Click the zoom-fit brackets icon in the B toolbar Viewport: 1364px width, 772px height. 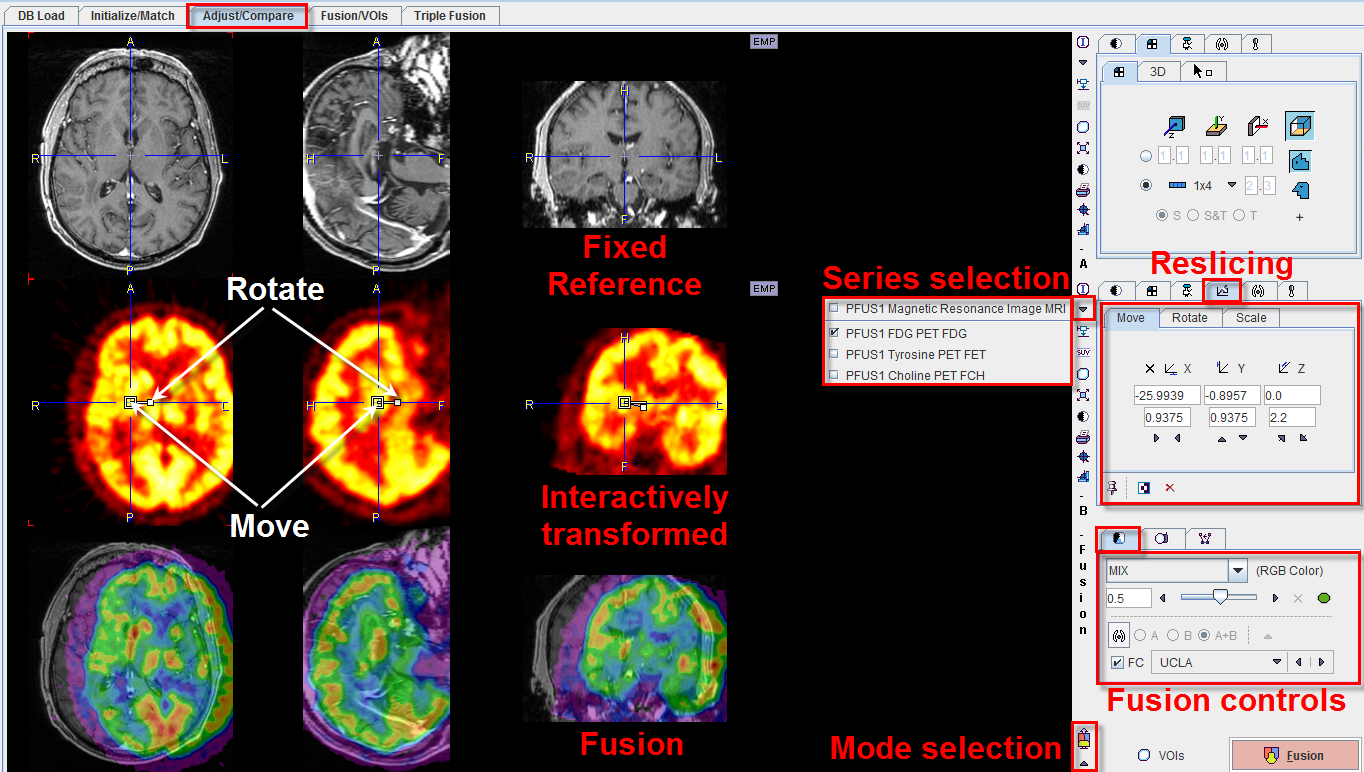[x=1083, y=395]
